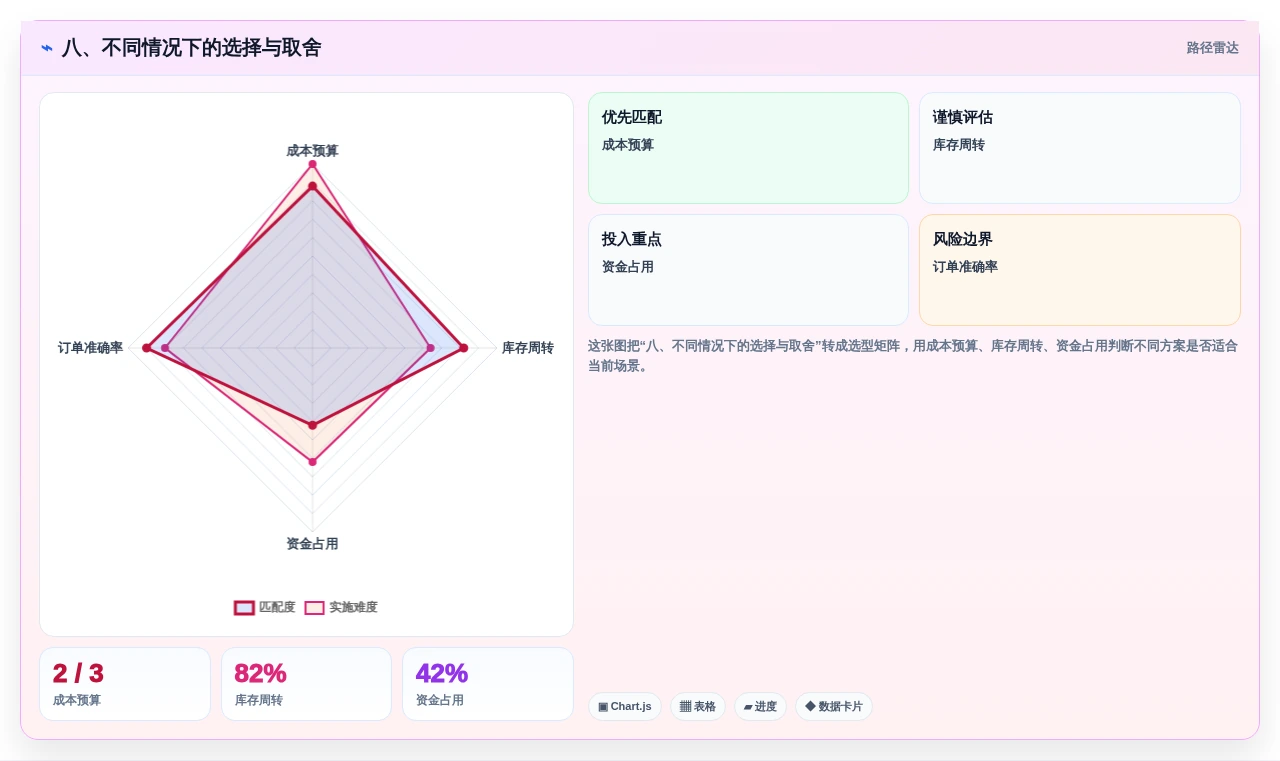Click the 42% 资金占用 stat card
This screenshot has width=1280, height=761.
coord(488,684)
